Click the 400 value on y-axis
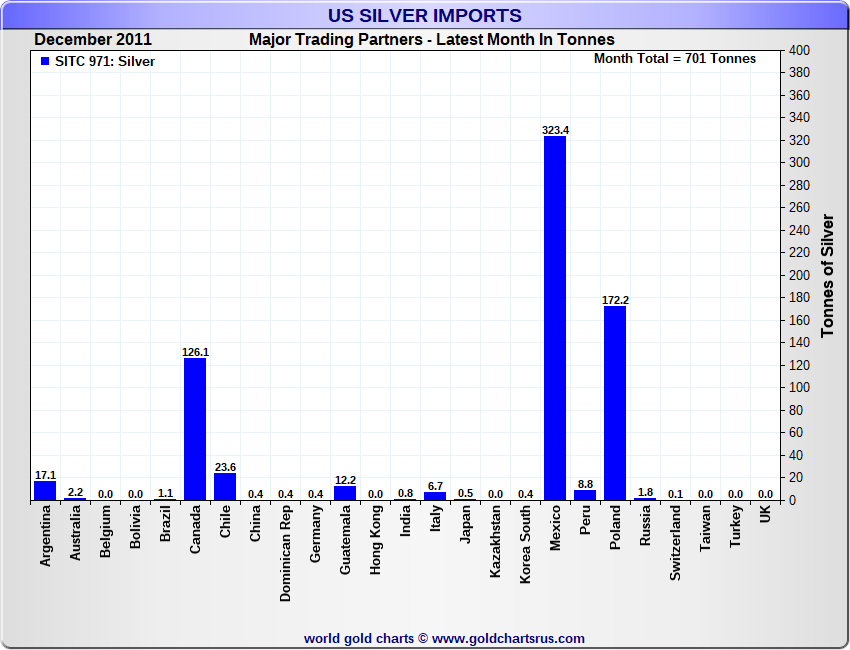The width and height of the screenshot is (850, 650). click(799, 50)
